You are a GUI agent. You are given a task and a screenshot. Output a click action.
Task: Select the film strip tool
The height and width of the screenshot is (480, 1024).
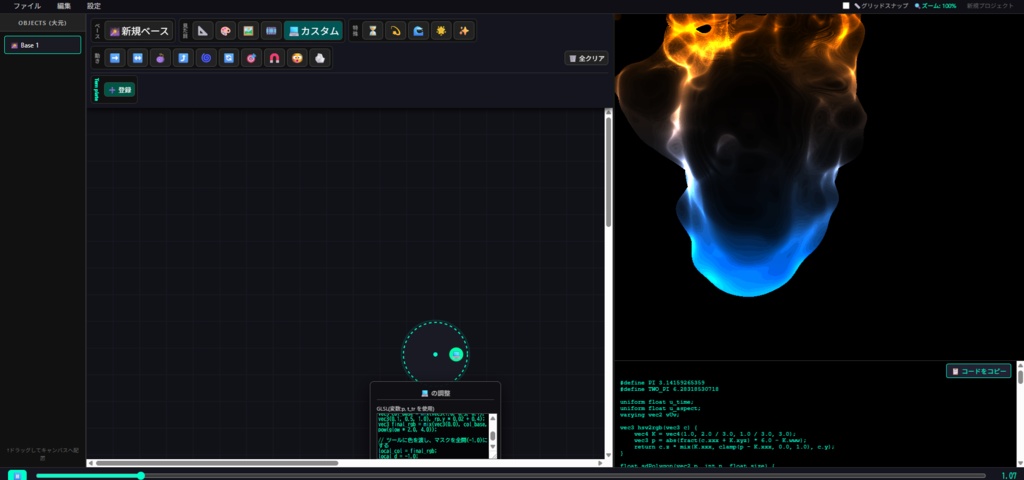pos(270,31)
